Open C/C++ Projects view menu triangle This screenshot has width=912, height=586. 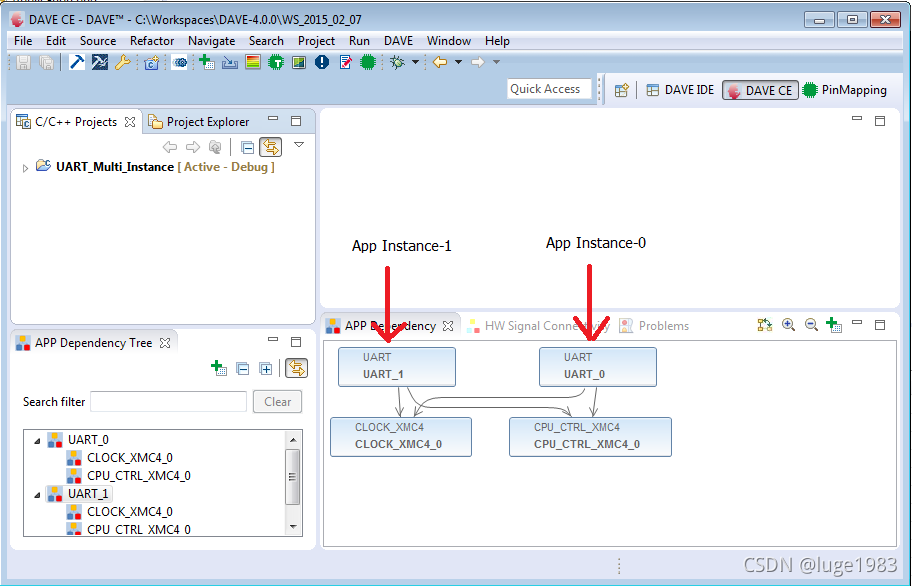tap(299, 145)
